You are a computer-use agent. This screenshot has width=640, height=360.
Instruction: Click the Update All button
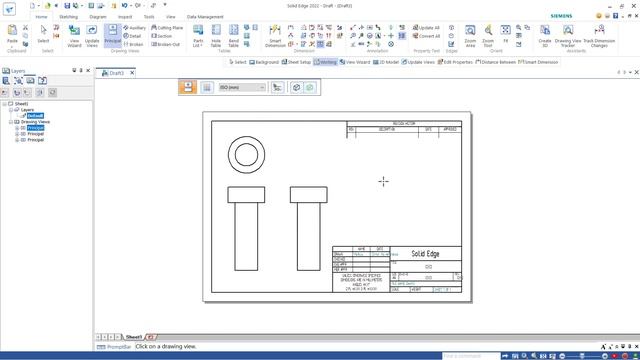tap(426, 28)
